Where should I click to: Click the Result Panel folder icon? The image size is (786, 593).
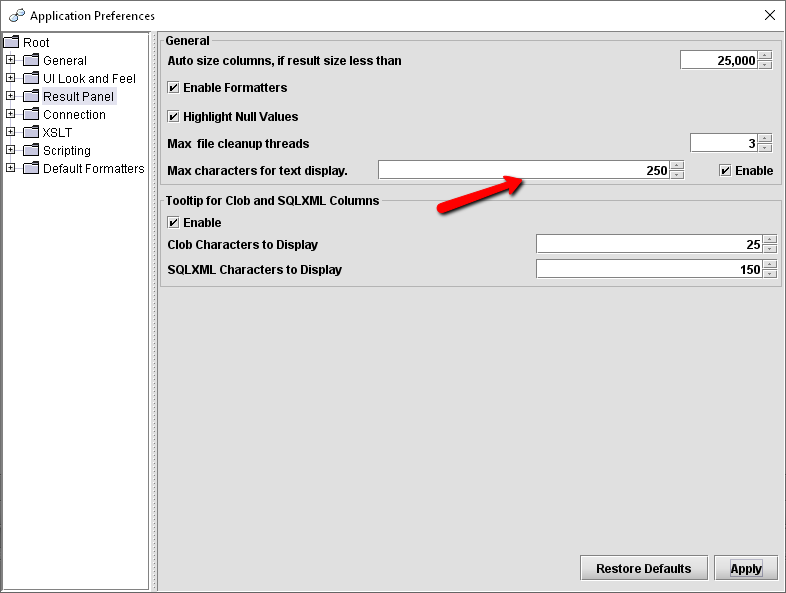[31, 96]
